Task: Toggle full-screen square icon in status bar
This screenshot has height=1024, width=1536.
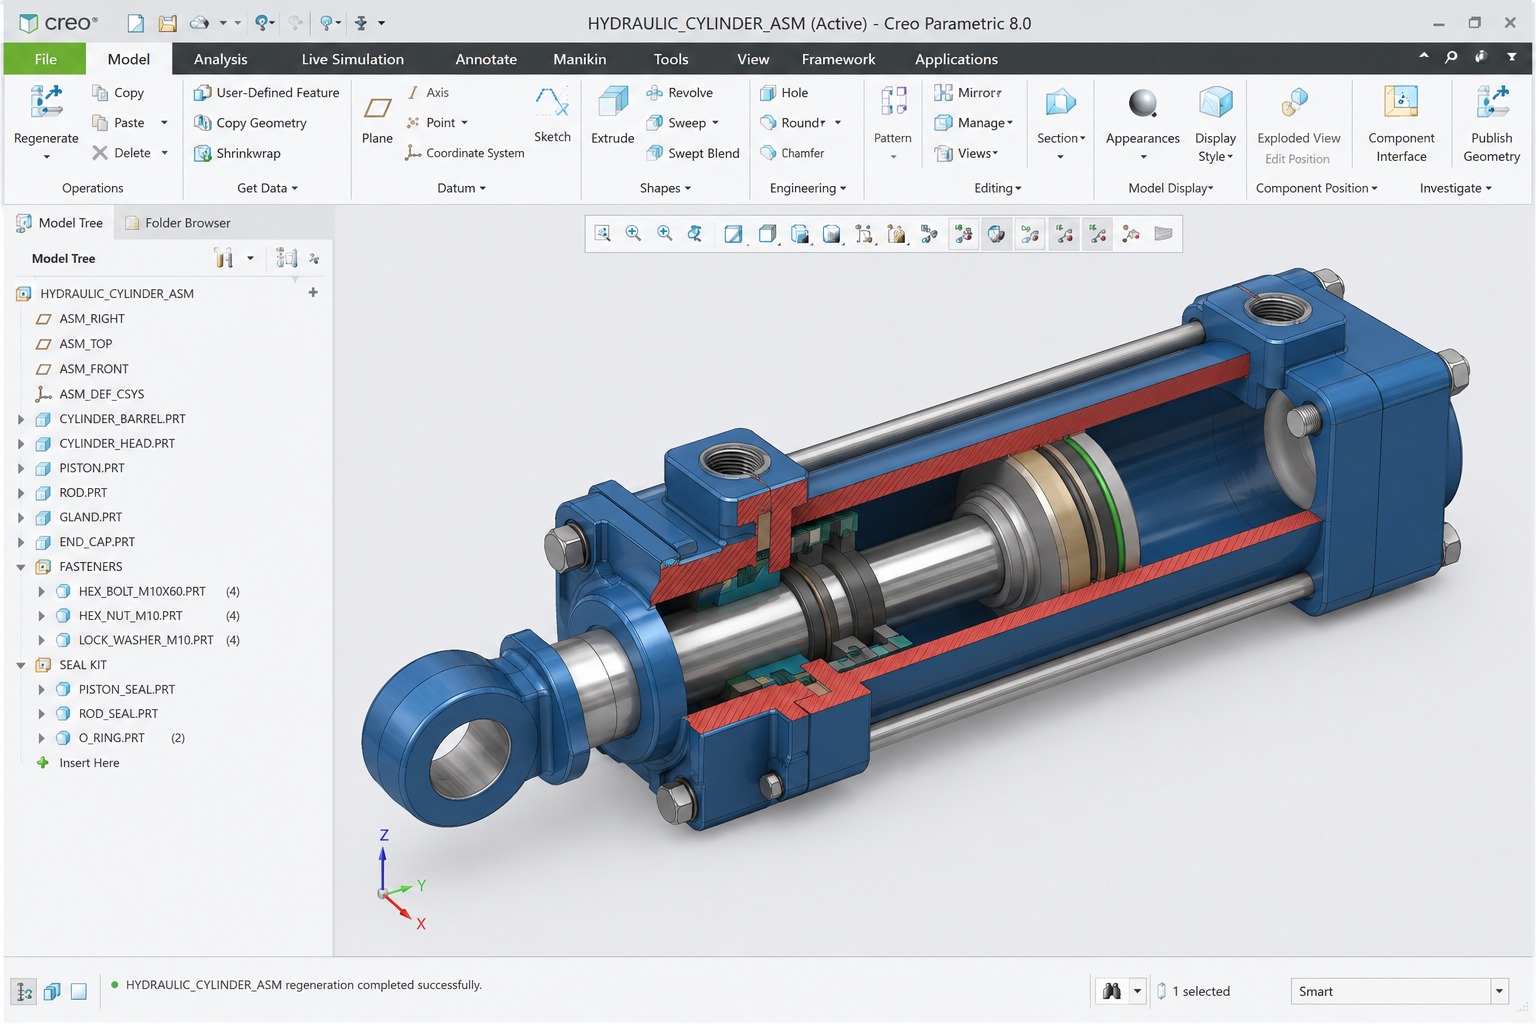Action: pyautogui.click(x=79, y=991)
